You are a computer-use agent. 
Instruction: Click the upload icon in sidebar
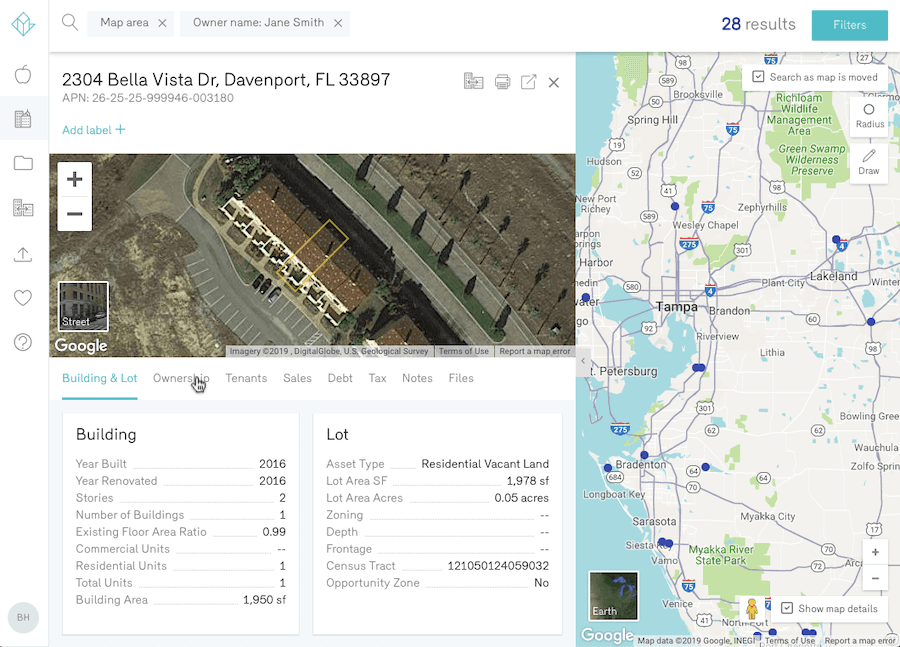23,254
